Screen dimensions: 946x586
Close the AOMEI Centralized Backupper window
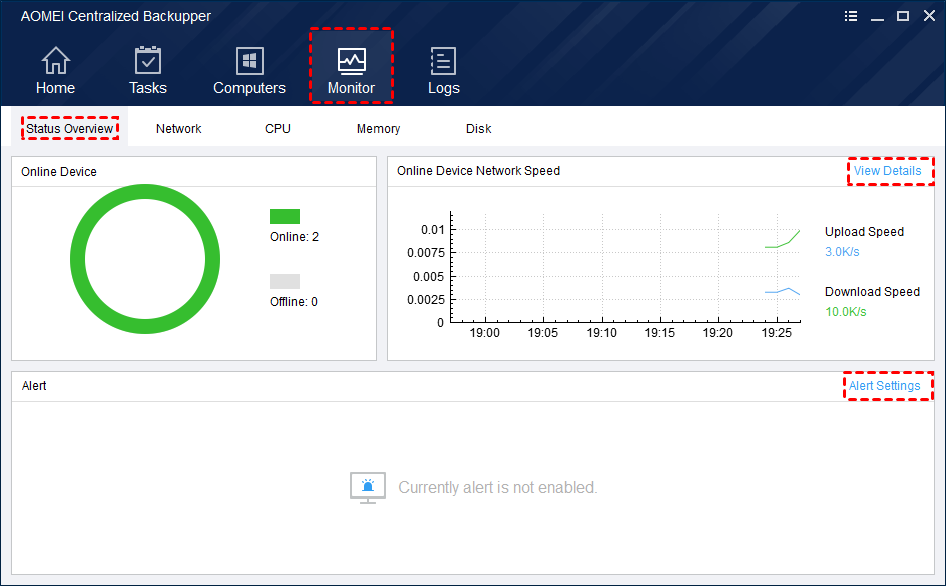tap(929, 16)
